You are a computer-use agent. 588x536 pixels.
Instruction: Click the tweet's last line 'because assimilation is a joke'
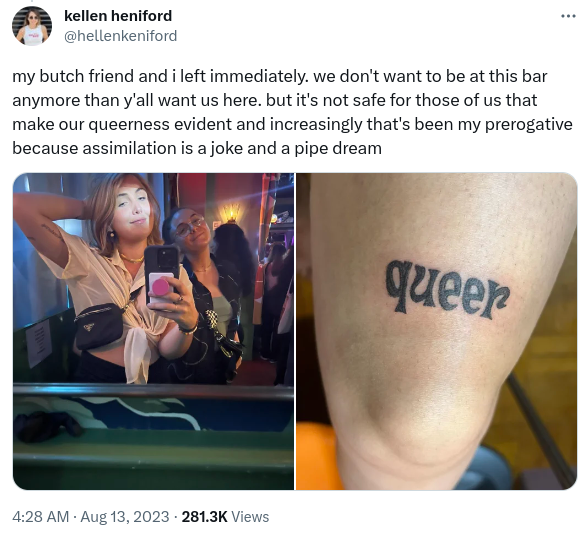[197, 148]
